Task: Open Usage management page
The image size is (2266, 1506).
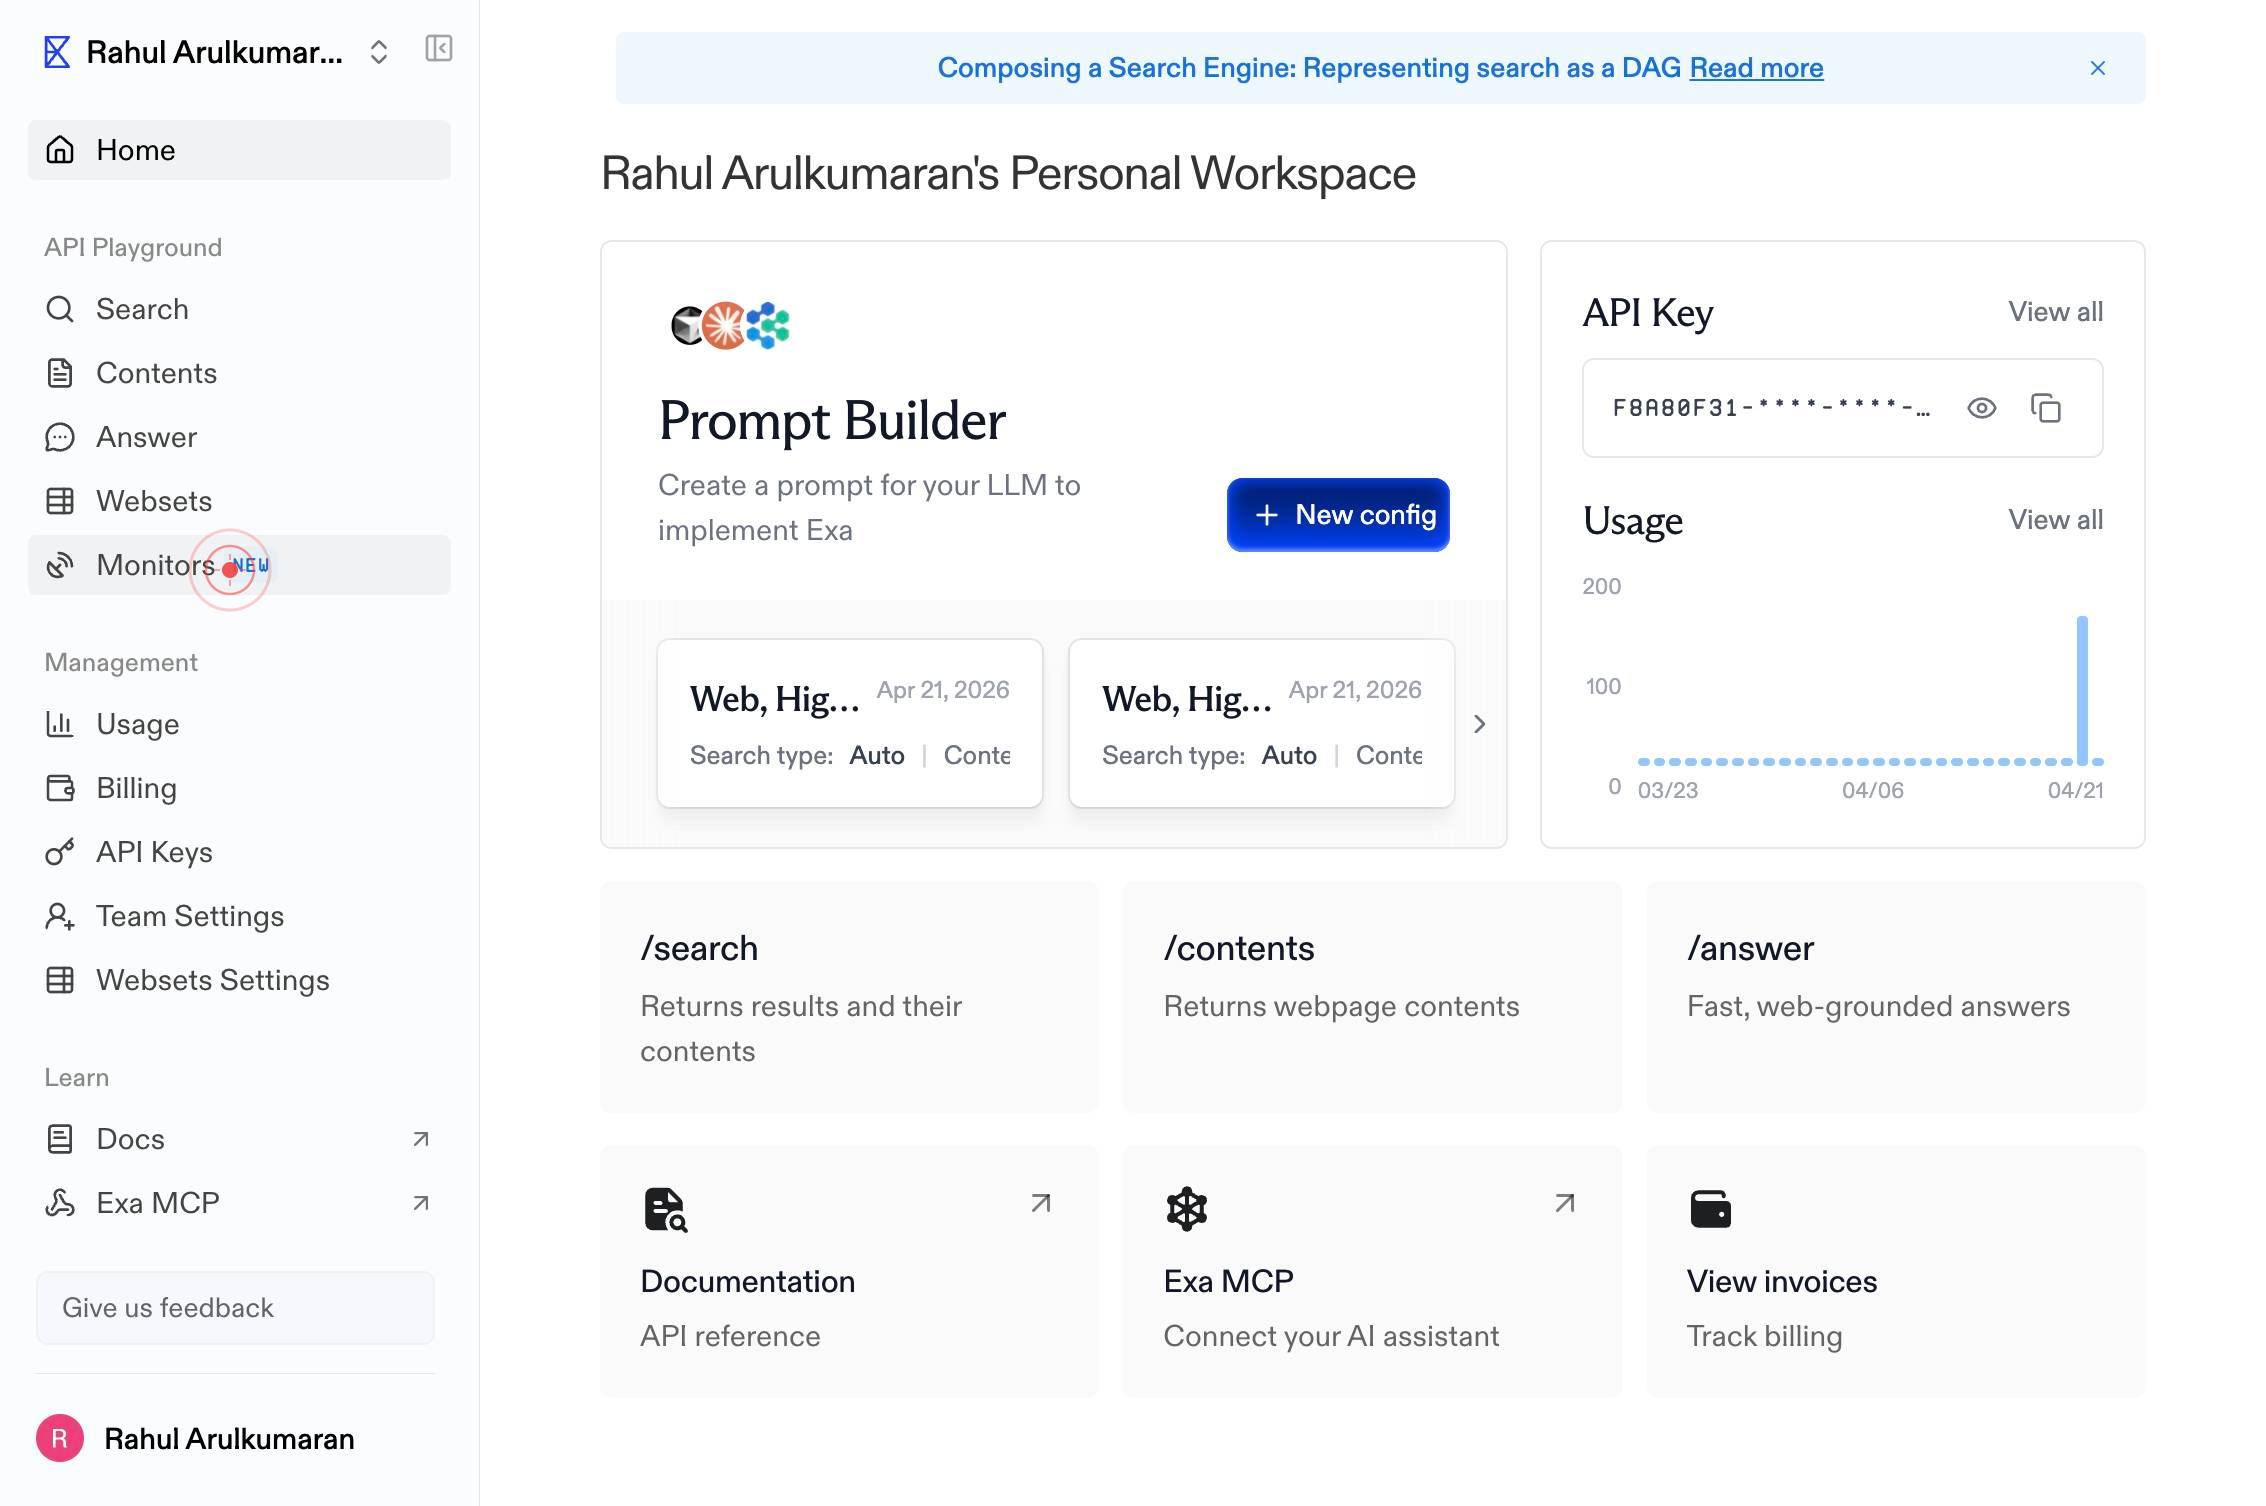Action: 239,724
